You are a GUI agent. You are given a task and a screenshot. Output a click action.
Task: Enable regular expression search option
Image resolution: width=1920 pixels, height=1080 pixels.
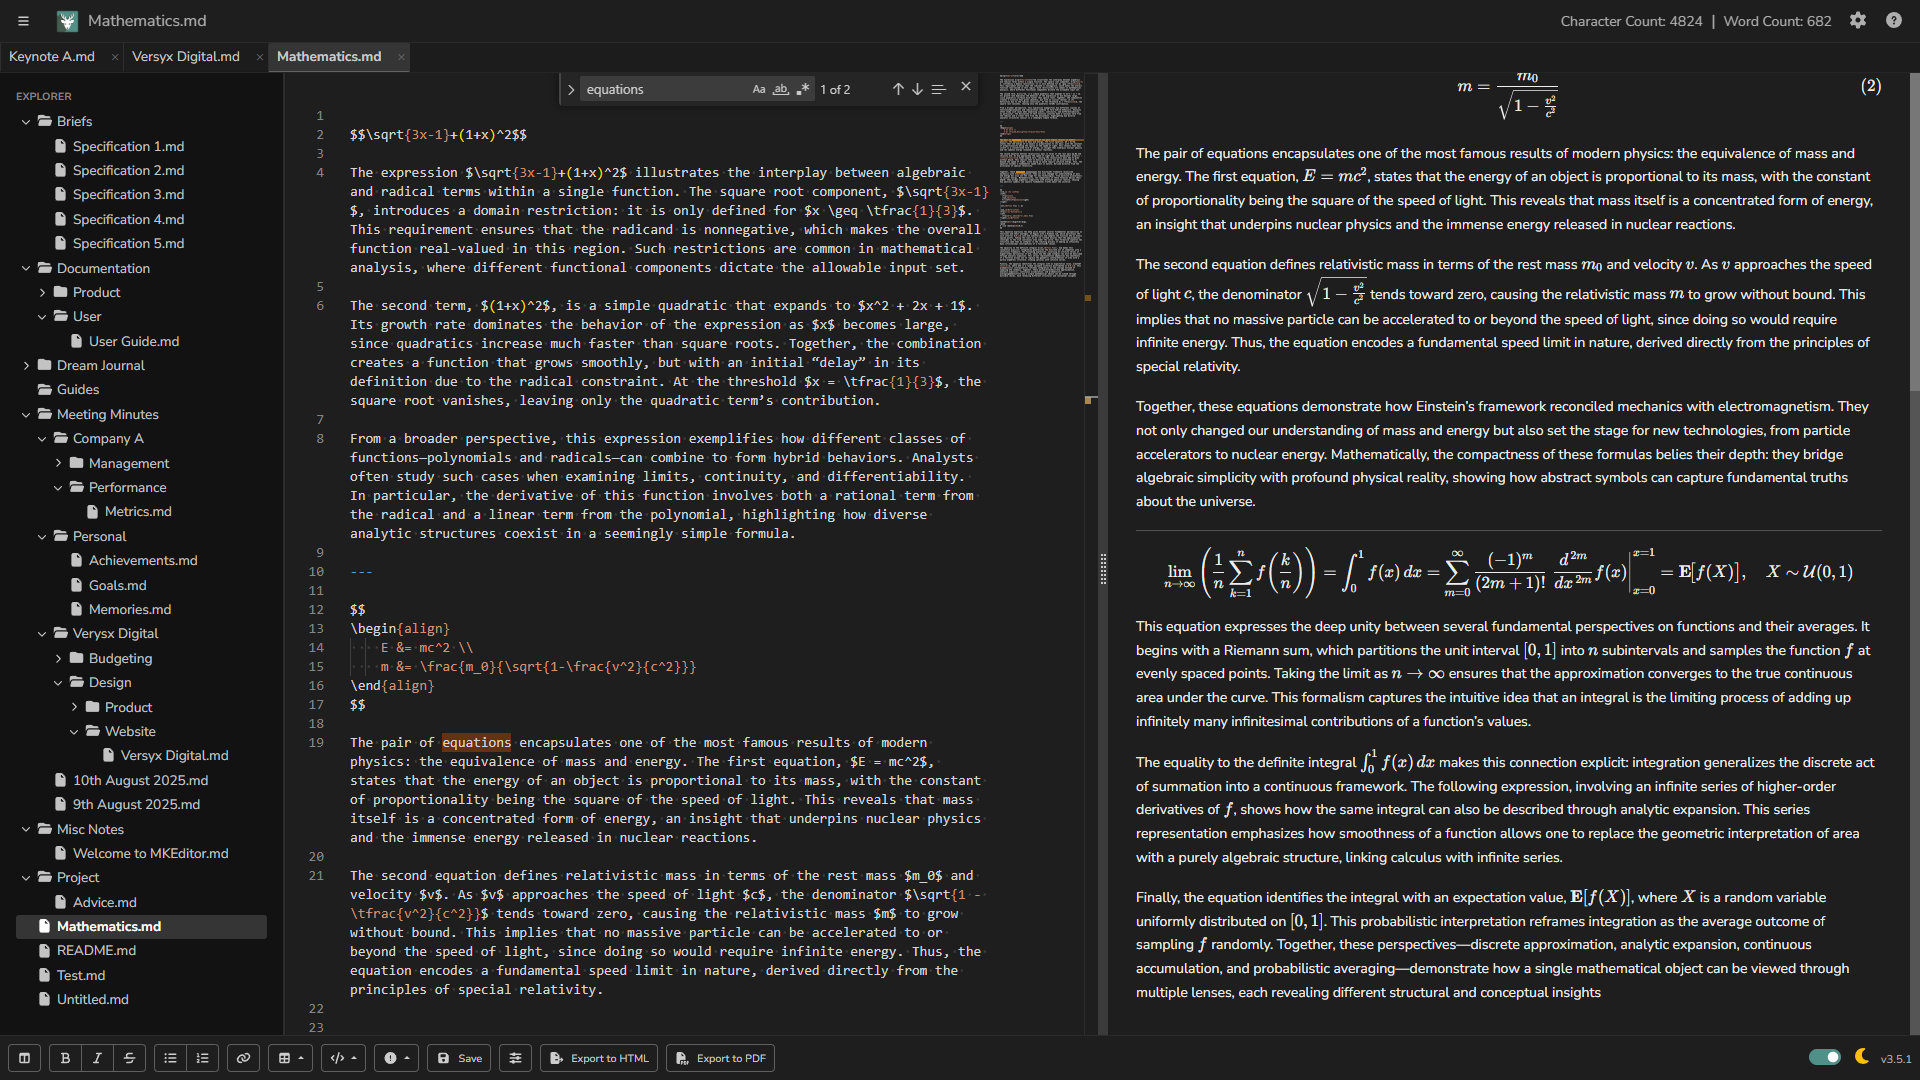coord(803,89)
